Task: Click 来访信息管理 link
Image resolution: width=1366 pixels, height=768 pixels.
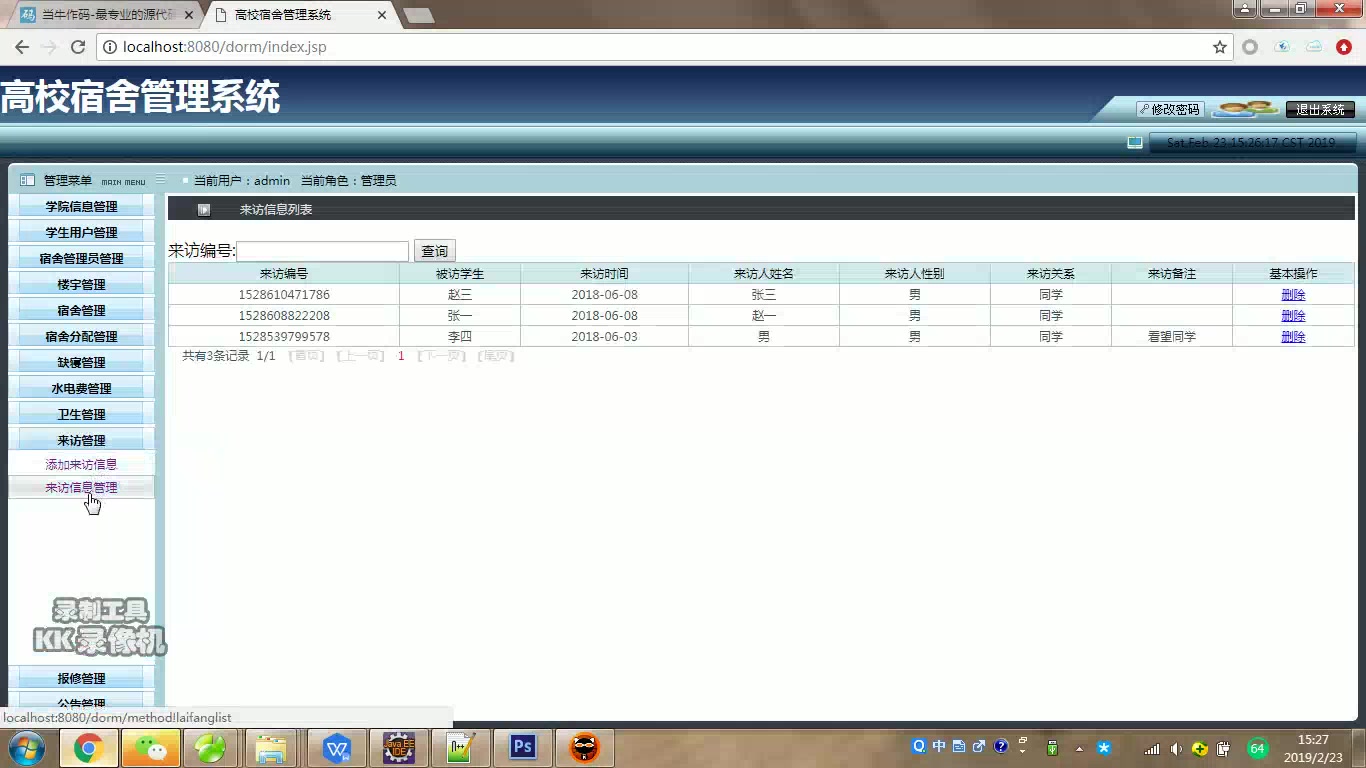Action: [81, 487]
